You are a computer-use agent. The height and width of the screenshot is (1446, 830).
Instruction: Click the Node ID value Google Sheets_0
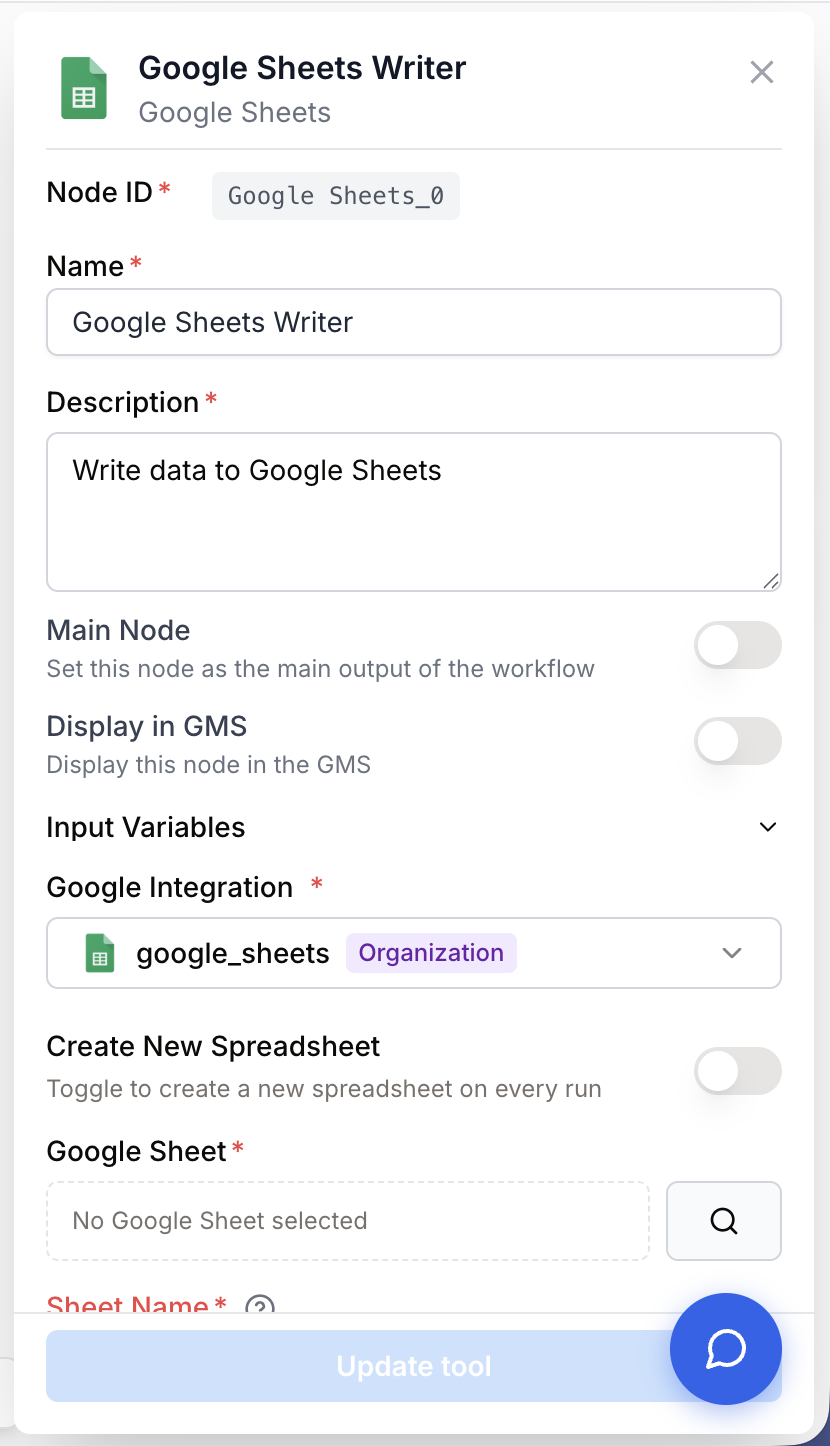click(x=336, y=196)
